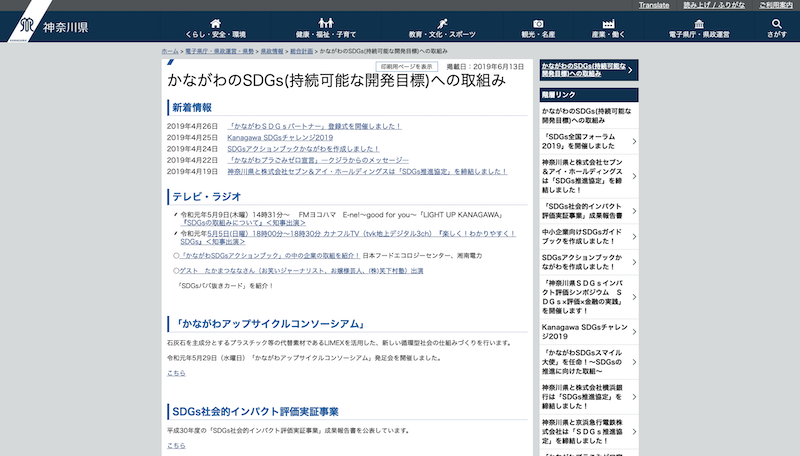This screenshot has width=800, height=456.
Task: Open the くらし・安全・環境 house icon
Action: pyautogui.click(x=216, y=23)
